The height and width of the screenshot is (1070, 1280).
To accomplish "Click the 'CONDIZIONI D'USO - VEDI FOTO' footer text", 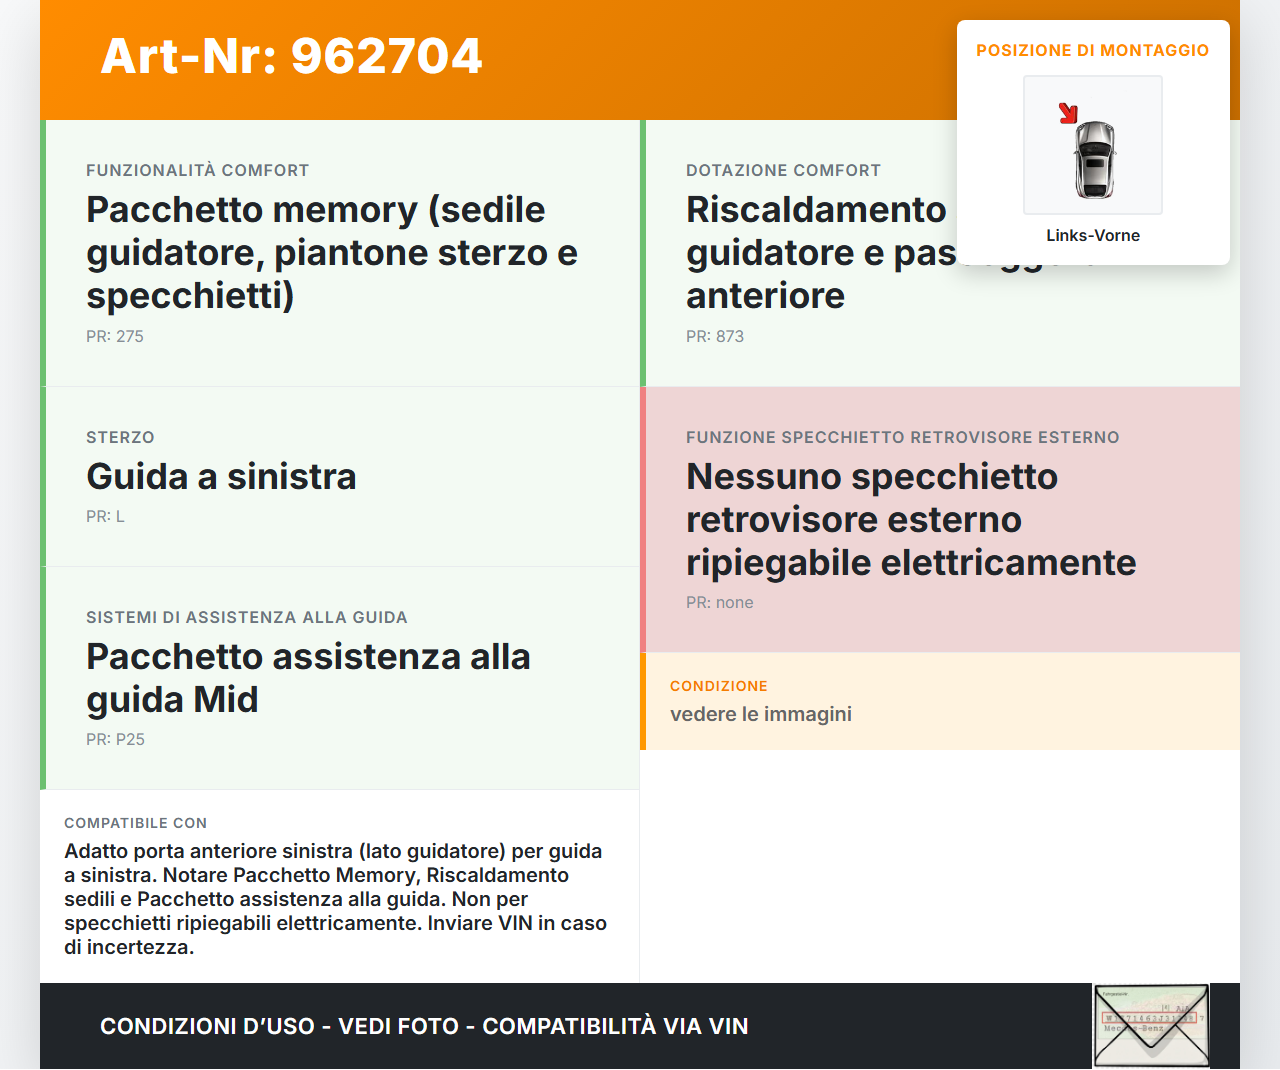I will click(x=424, y=1026).
